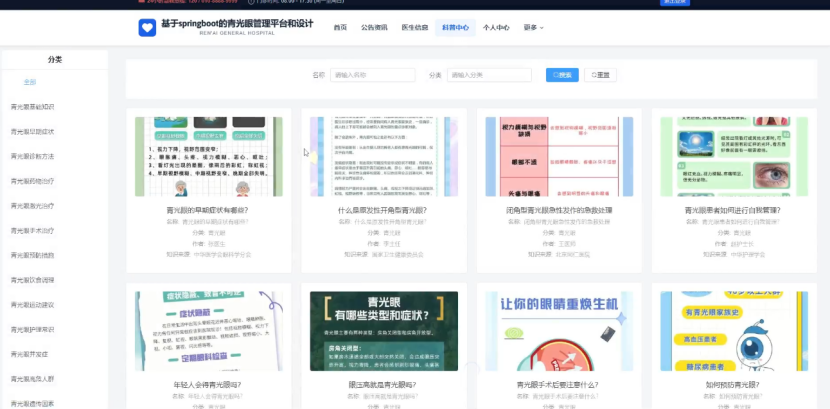This screenshot has width=830, height=409.
Task: Select 青光眼遗传因素 category
Action: click(32, 404)
